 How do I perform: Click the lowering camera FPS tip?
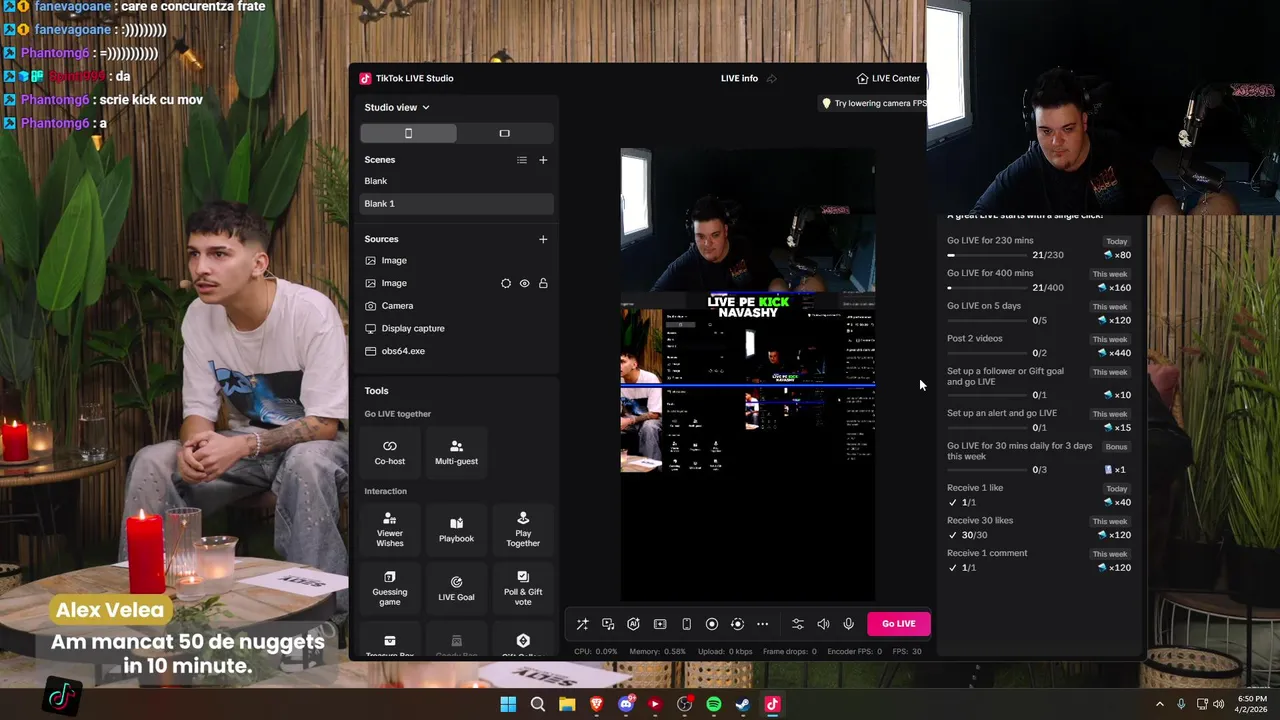(873, 103)
